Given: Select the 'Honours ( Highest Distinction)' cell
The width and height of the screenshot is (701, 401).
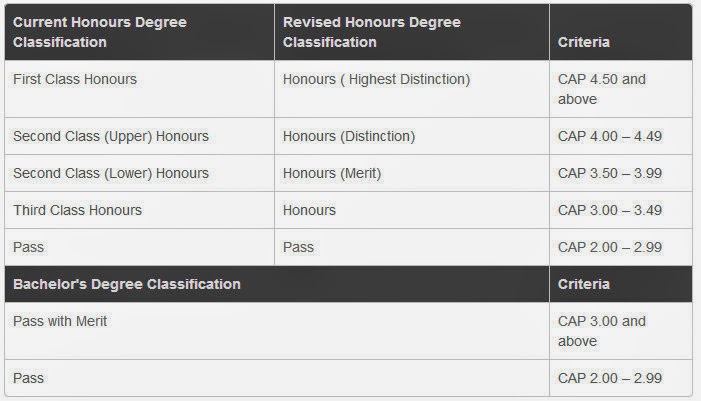Looking at the screenshot, I should (376, 79).
